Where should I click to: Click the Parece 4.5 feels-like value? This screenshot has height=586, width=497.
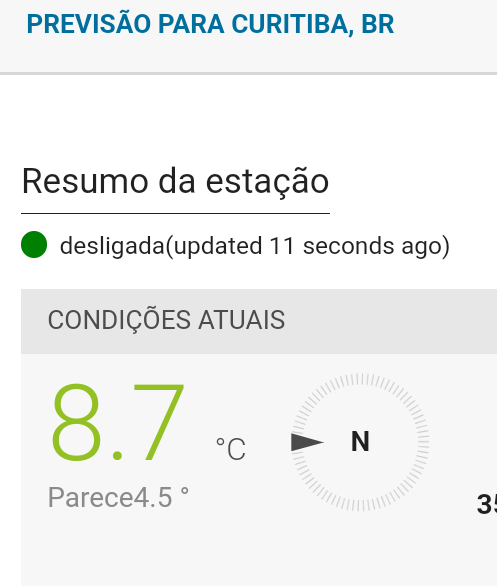(118, 497)
